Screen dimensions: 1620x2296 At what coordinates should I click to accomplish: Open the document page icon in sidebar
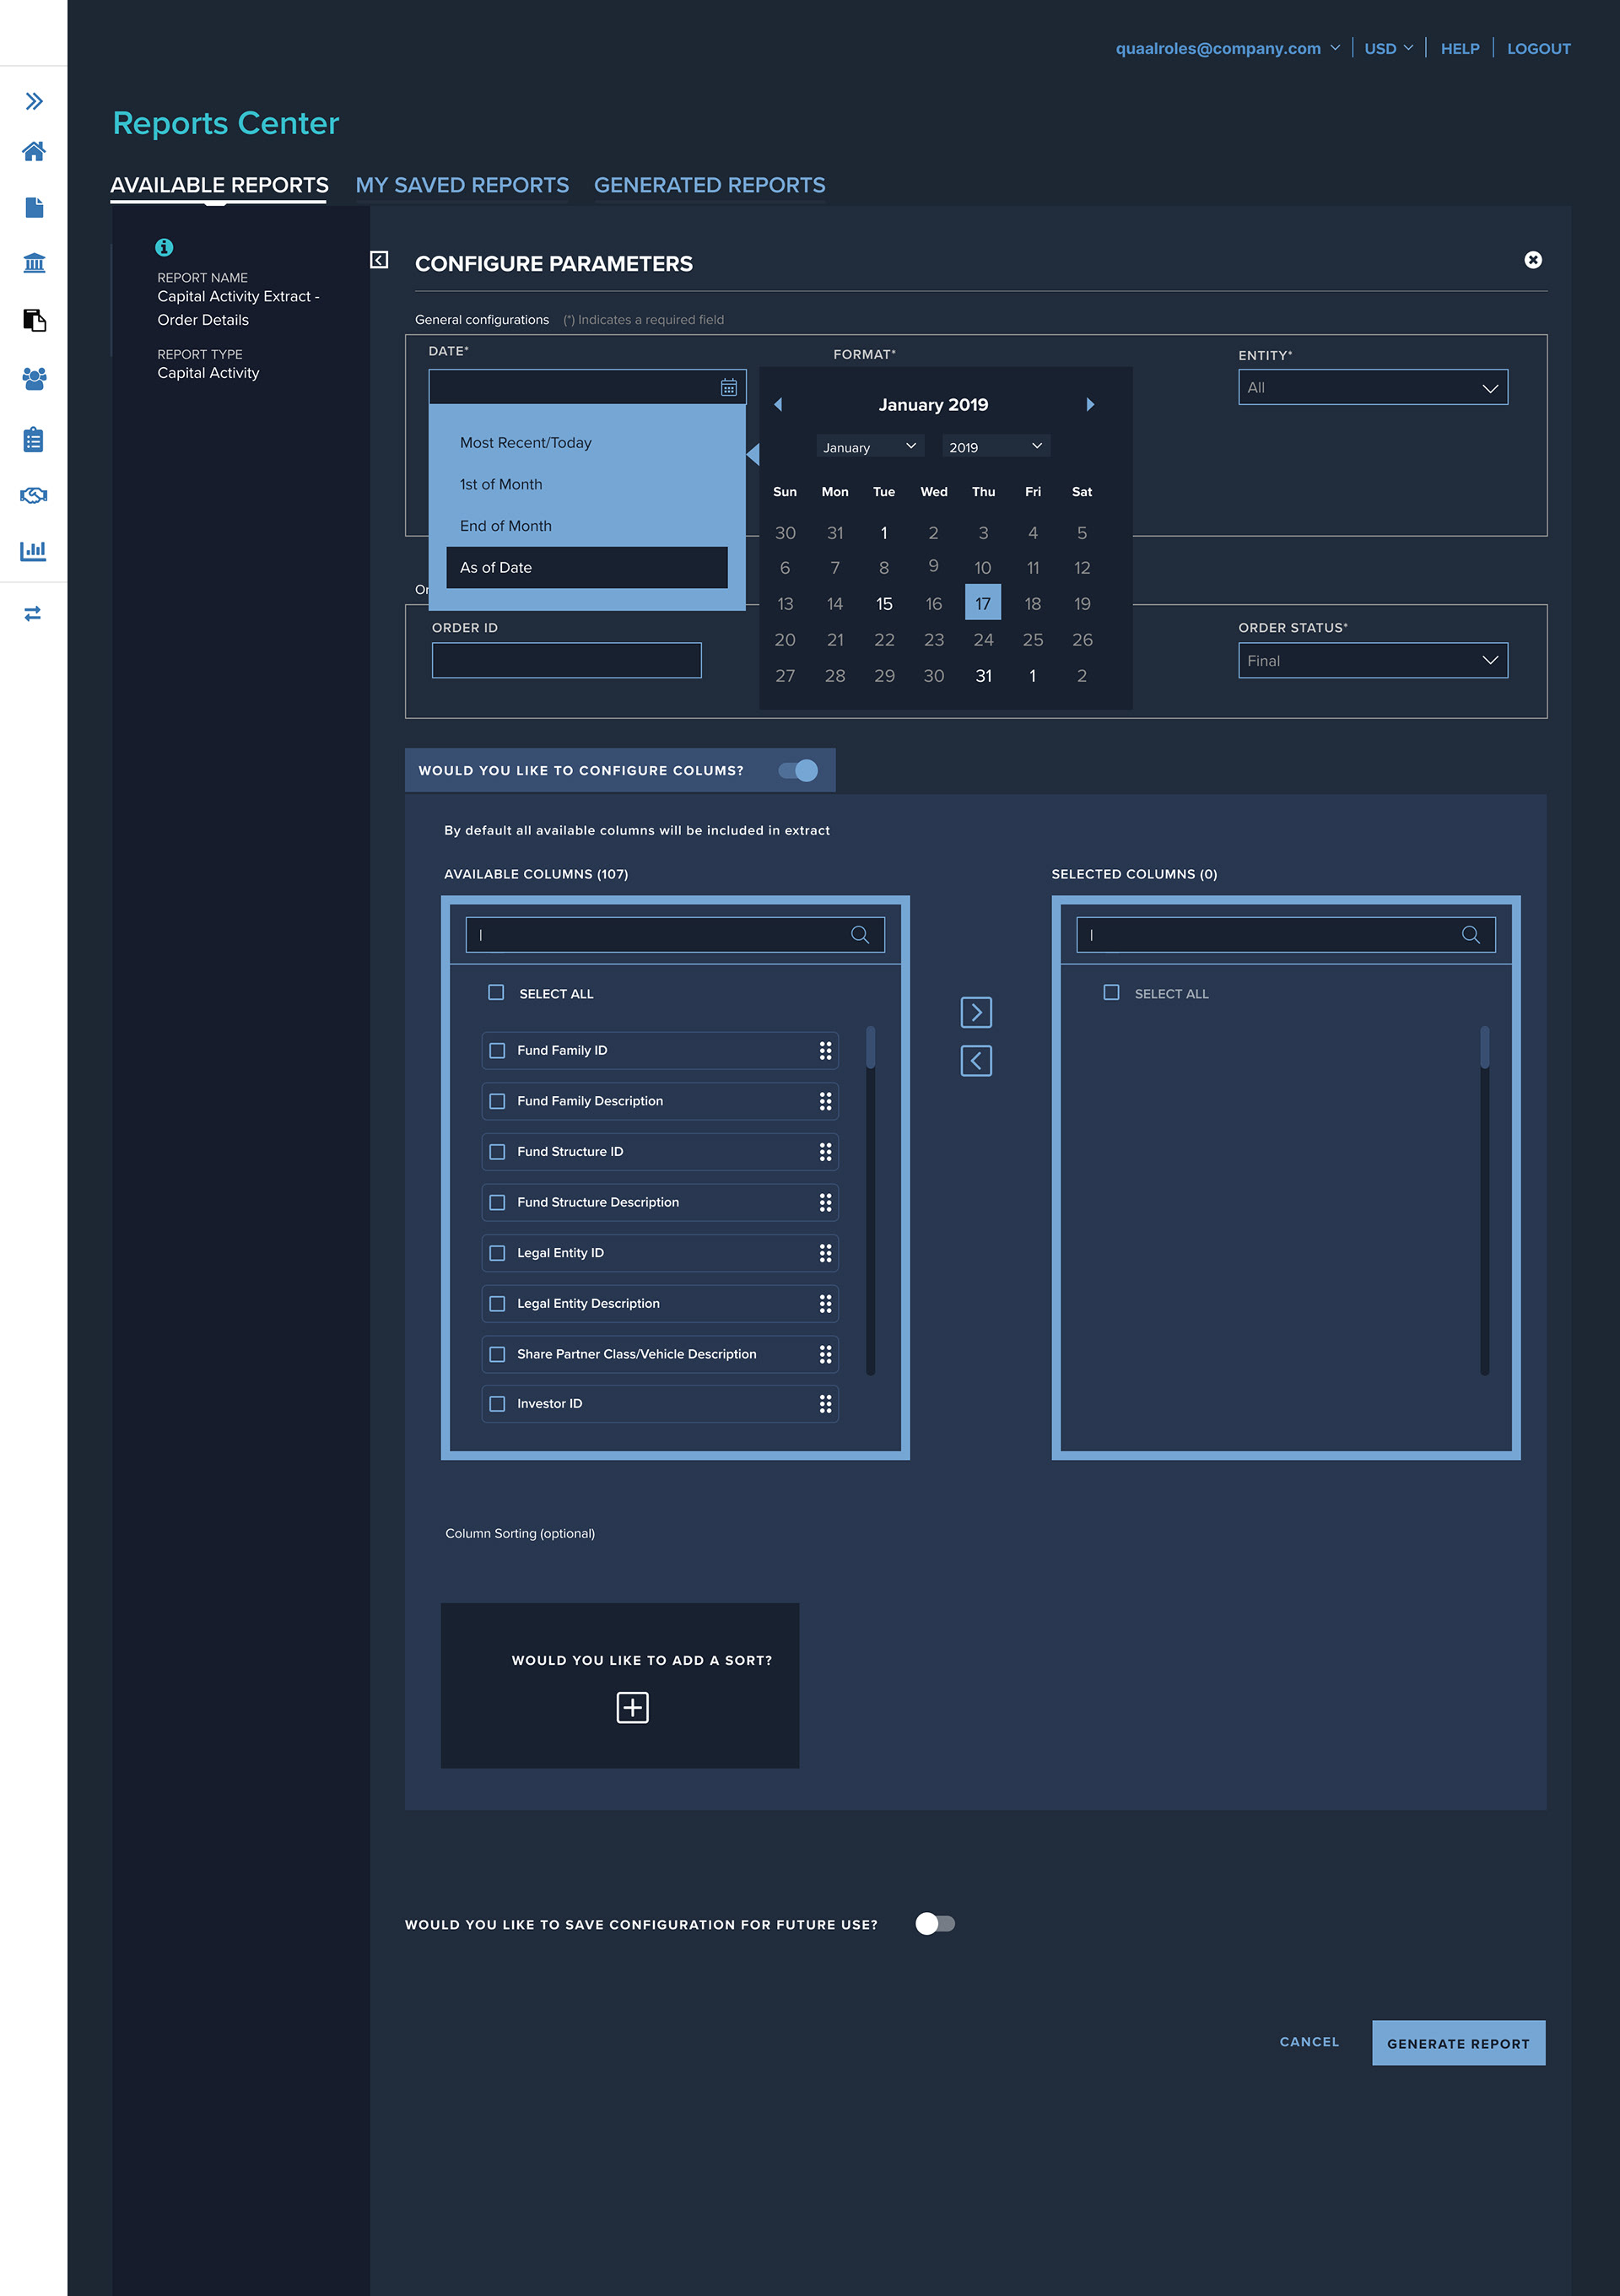[x=34, y=207]
